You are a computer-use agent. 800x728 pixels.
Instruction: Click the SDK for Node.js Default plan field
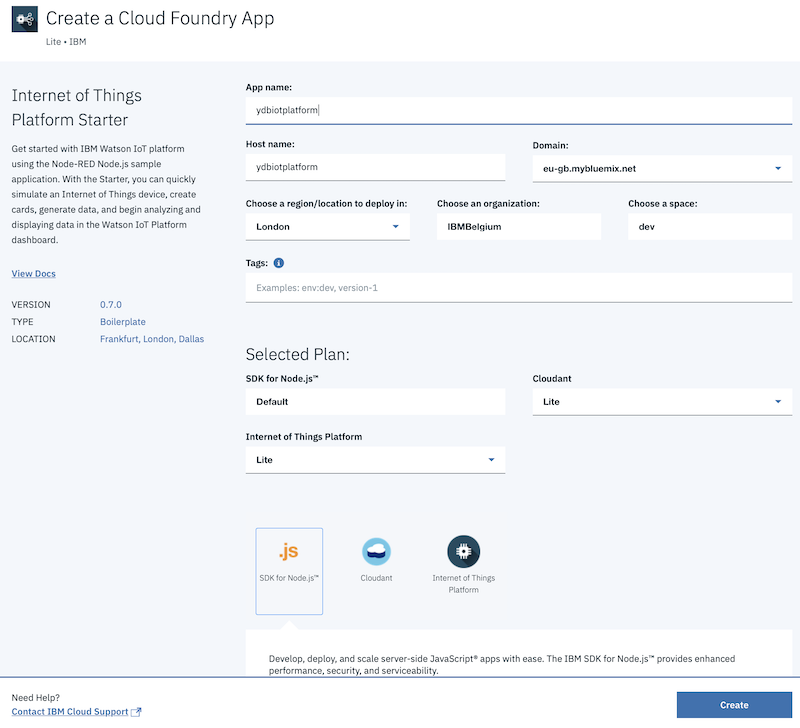pos(376,401)
